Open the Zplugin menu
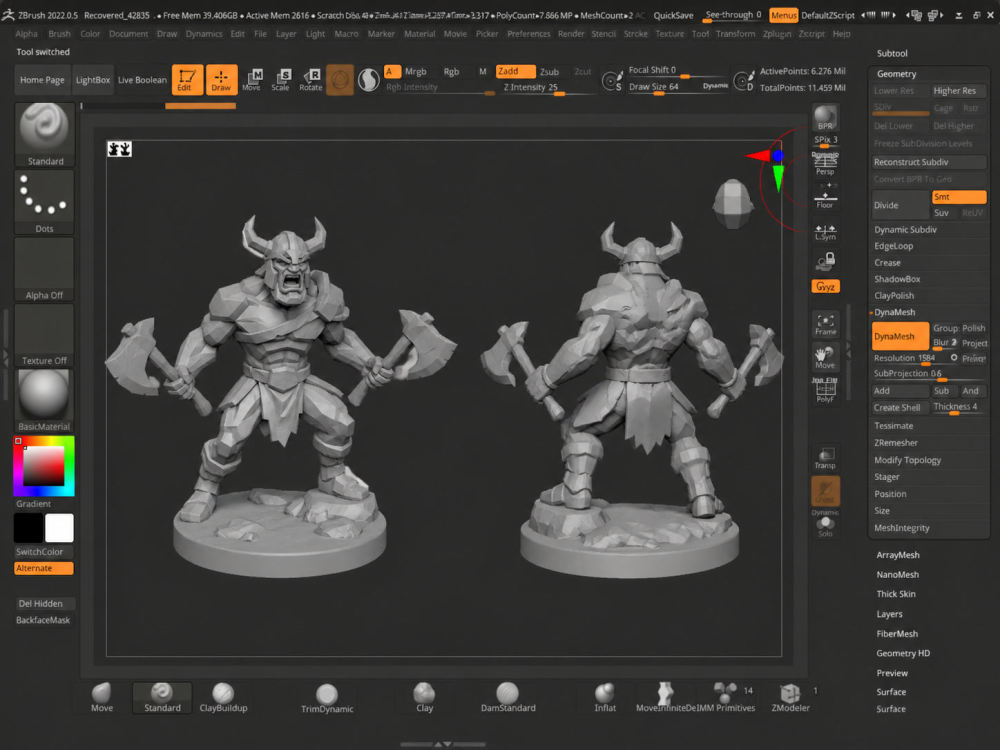Viewport: 1000px width, 750px height. pos(776,34)
